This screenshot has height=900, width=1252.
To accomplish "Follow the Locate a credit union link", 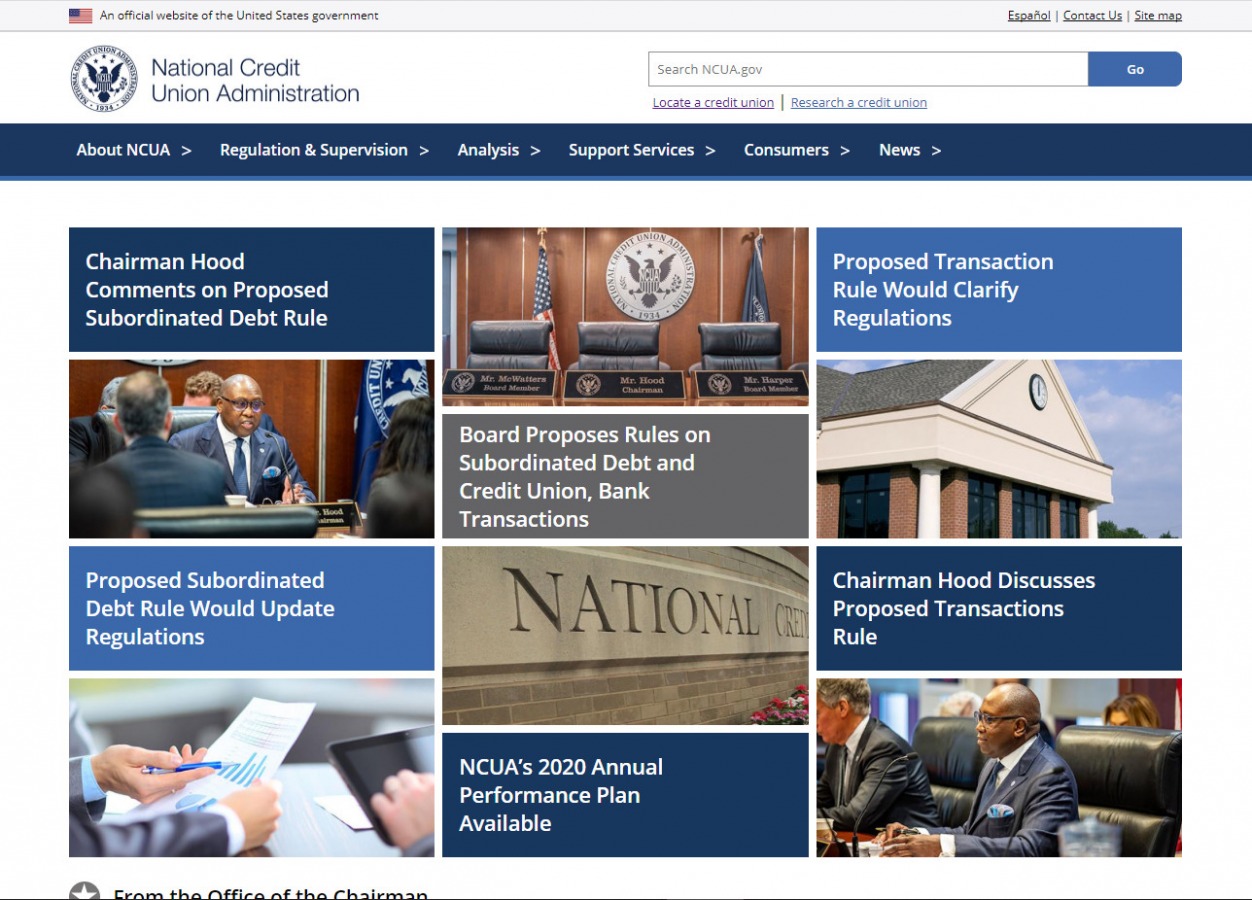I will 713,103.
